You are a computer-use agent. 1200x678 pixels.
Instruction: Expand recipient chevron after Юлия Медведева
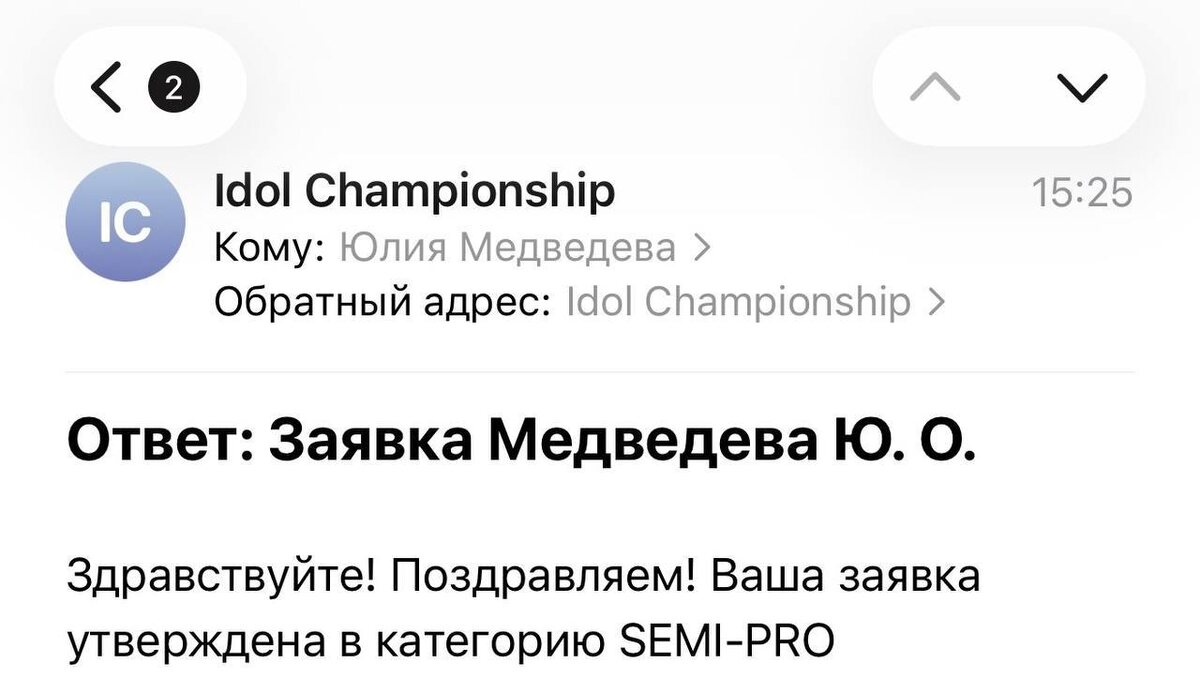pos(702,247)
